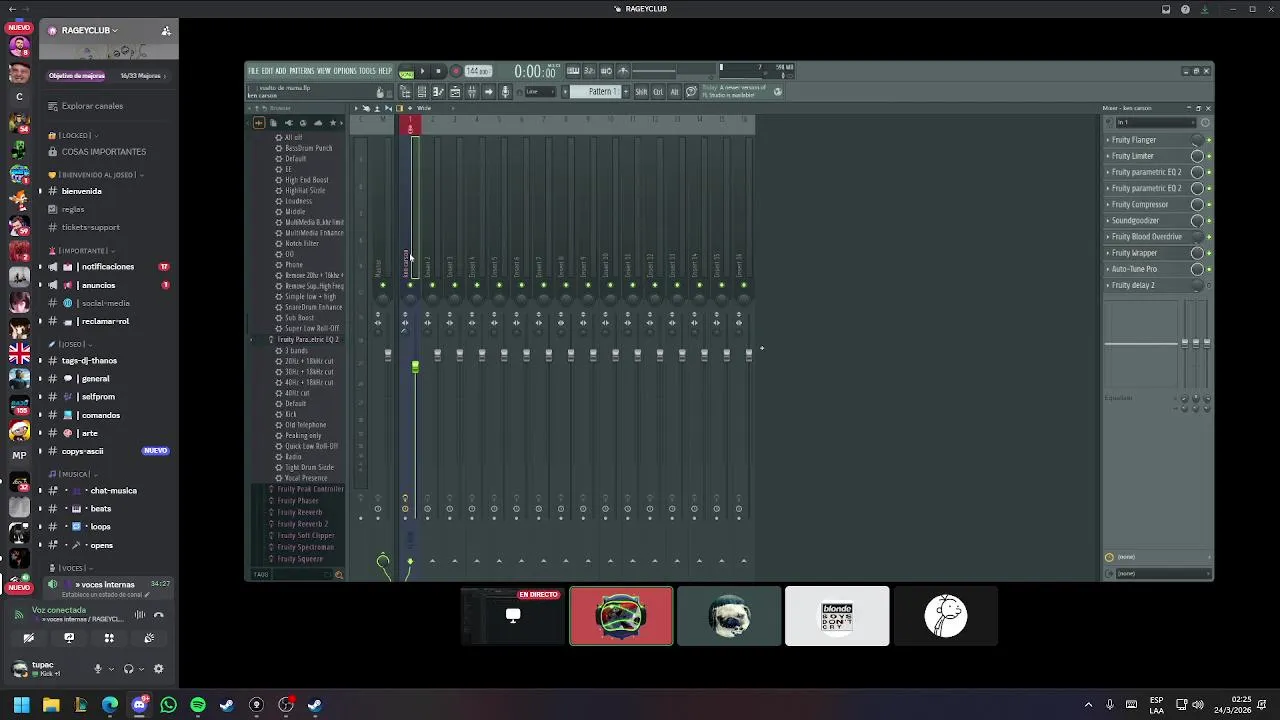Open the ADD menu
1280x720 pixels.
[280, 71]
